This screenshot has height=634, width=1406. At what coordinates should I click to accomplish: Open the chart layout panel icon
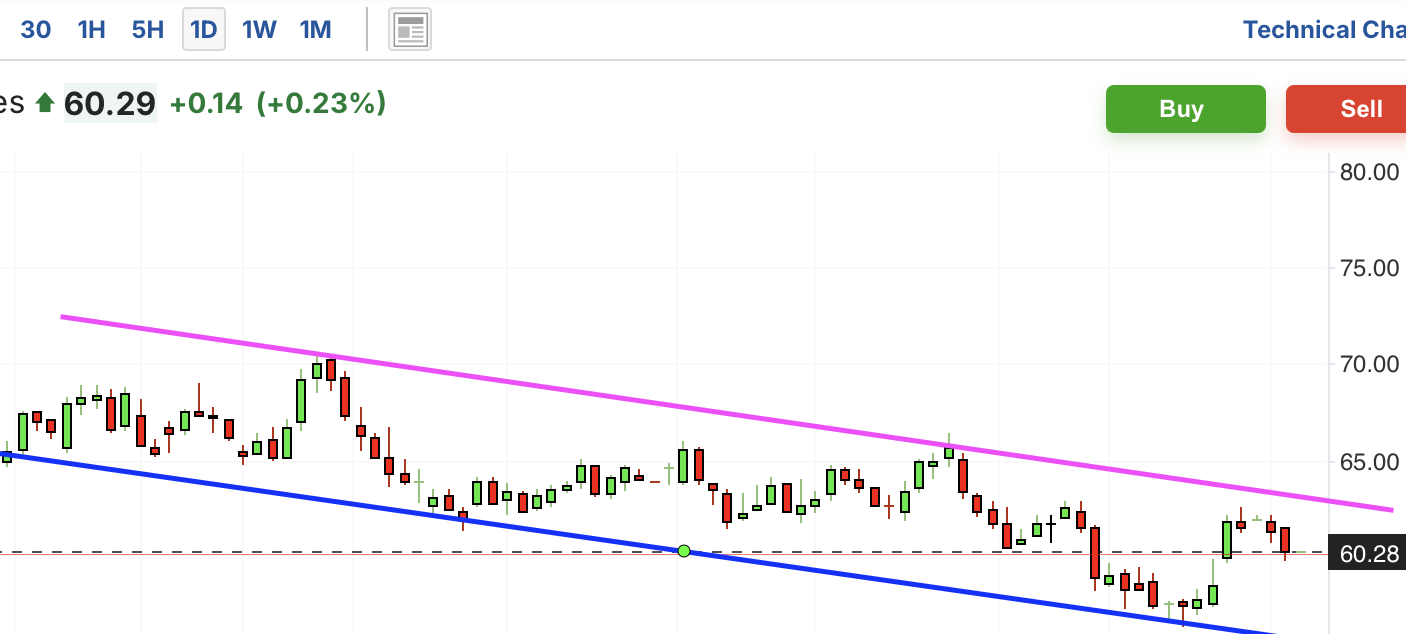point(410,30)
